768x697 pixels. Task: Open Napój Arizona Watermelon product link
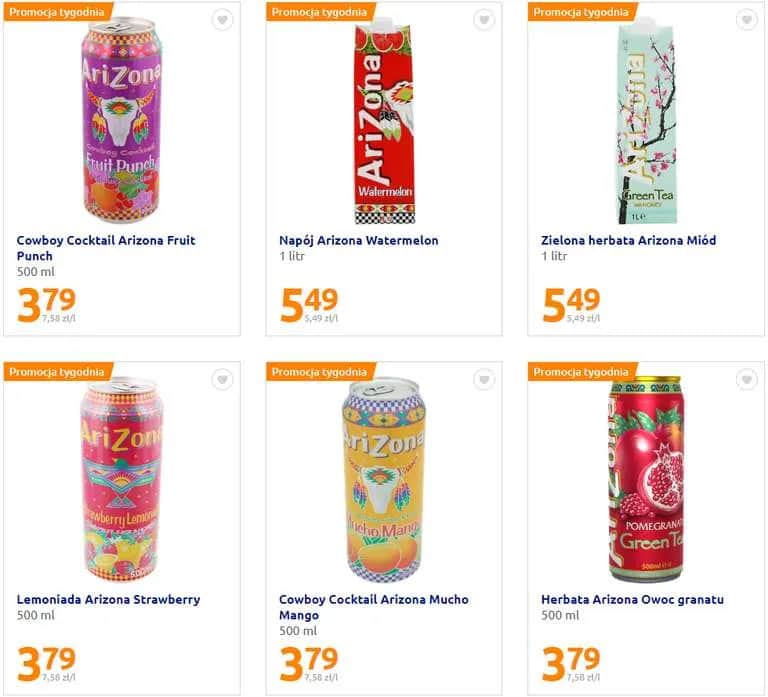coord(358,240)
